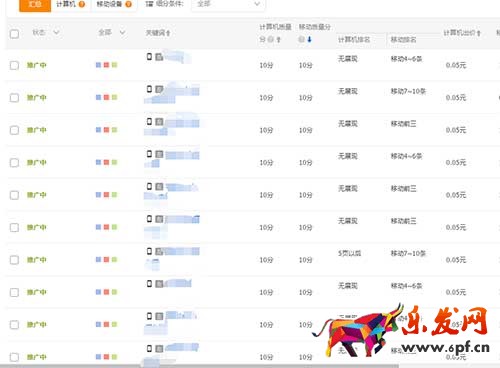Switch to the 汇总 tab
The width and height of the screenshot is (500, 368).
point(35,4)
